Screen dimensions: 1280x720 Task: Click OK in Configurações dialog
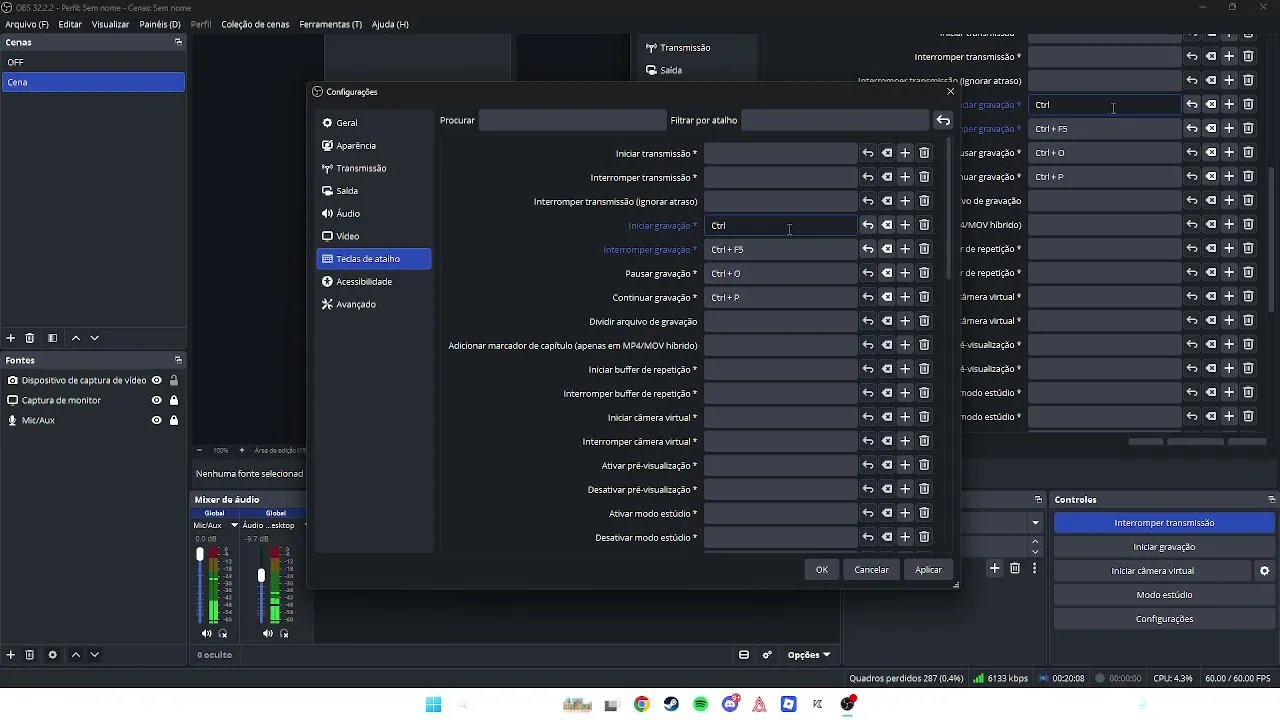click(822, 570)
